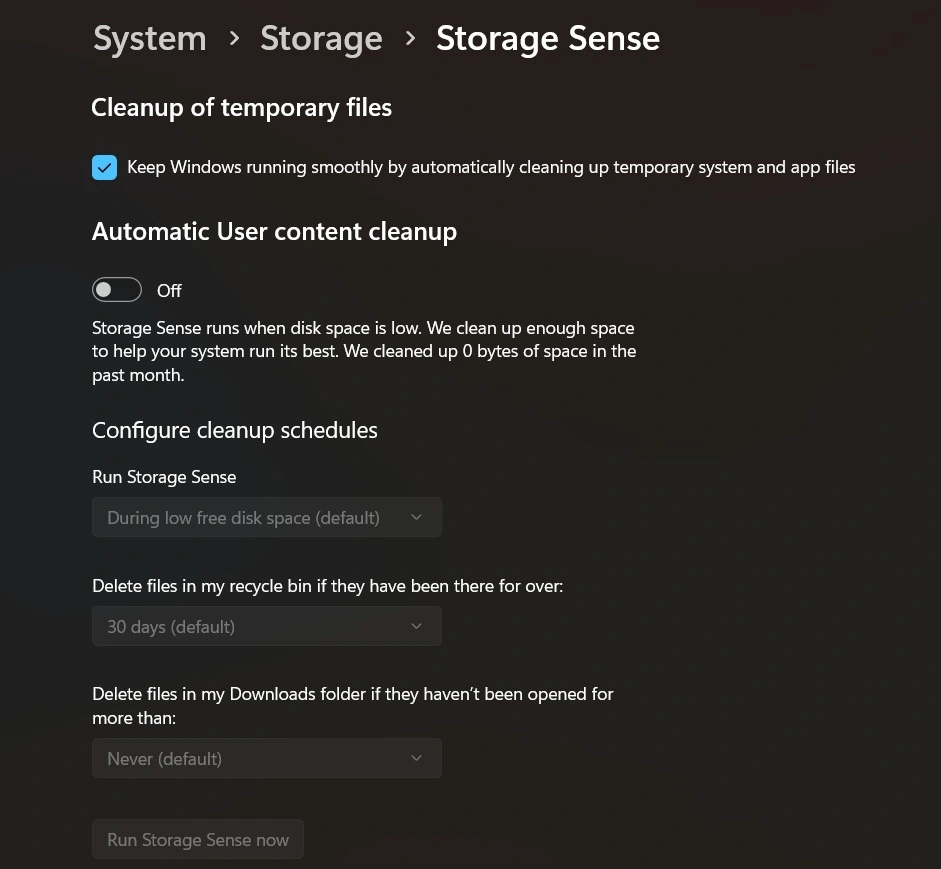Viewport: 941px width, 869px height.
Task: Open the Downloads folder cleanup schedule dropdown
Action: [266, 758]
